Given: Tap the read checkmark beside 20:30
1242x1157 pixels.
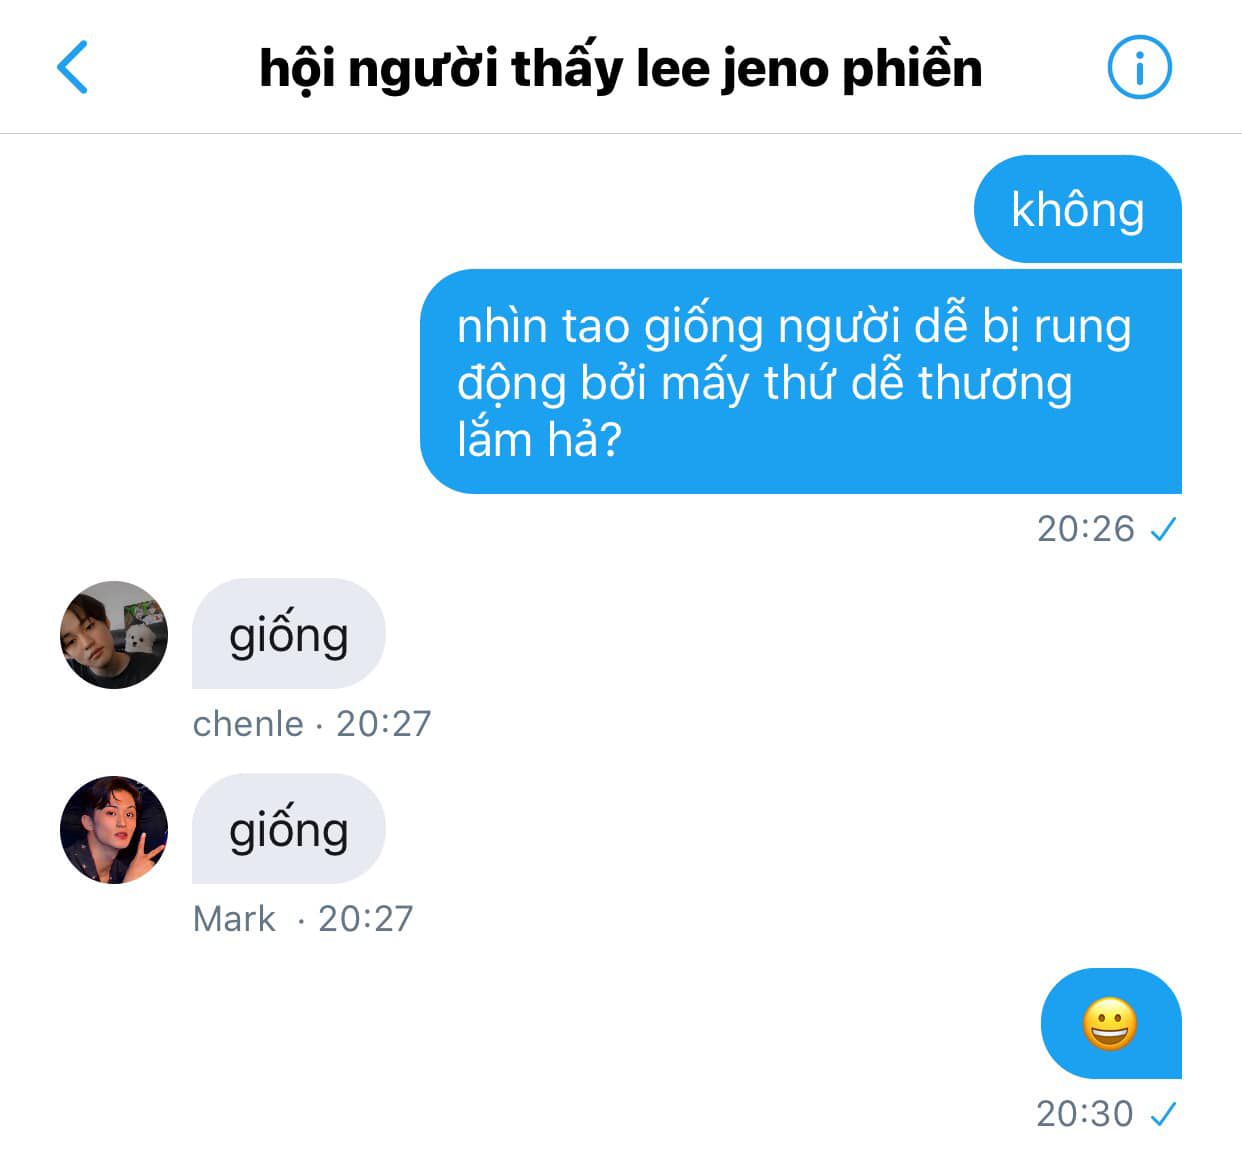Looking at the screenshot, I should pos(1163,1114).
